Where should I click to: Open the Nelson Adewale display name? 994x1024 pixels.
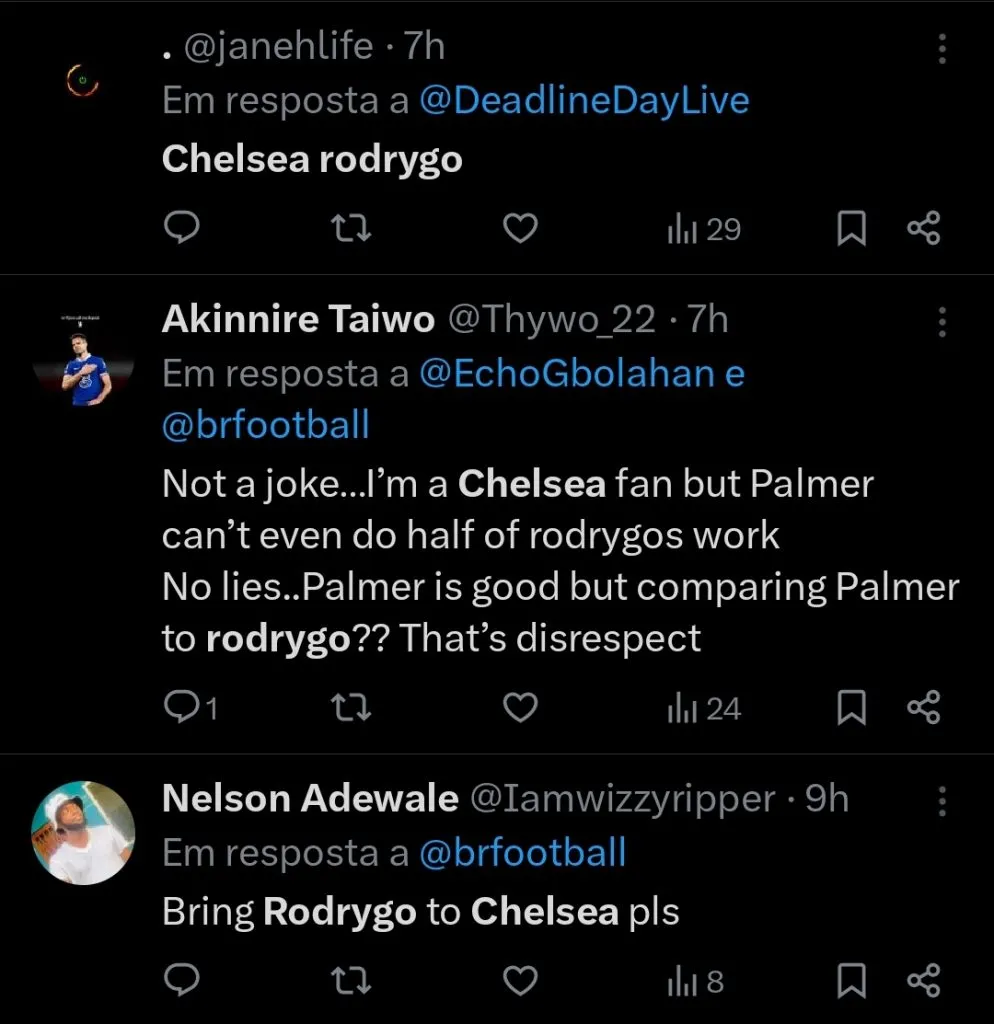(309, 799)
